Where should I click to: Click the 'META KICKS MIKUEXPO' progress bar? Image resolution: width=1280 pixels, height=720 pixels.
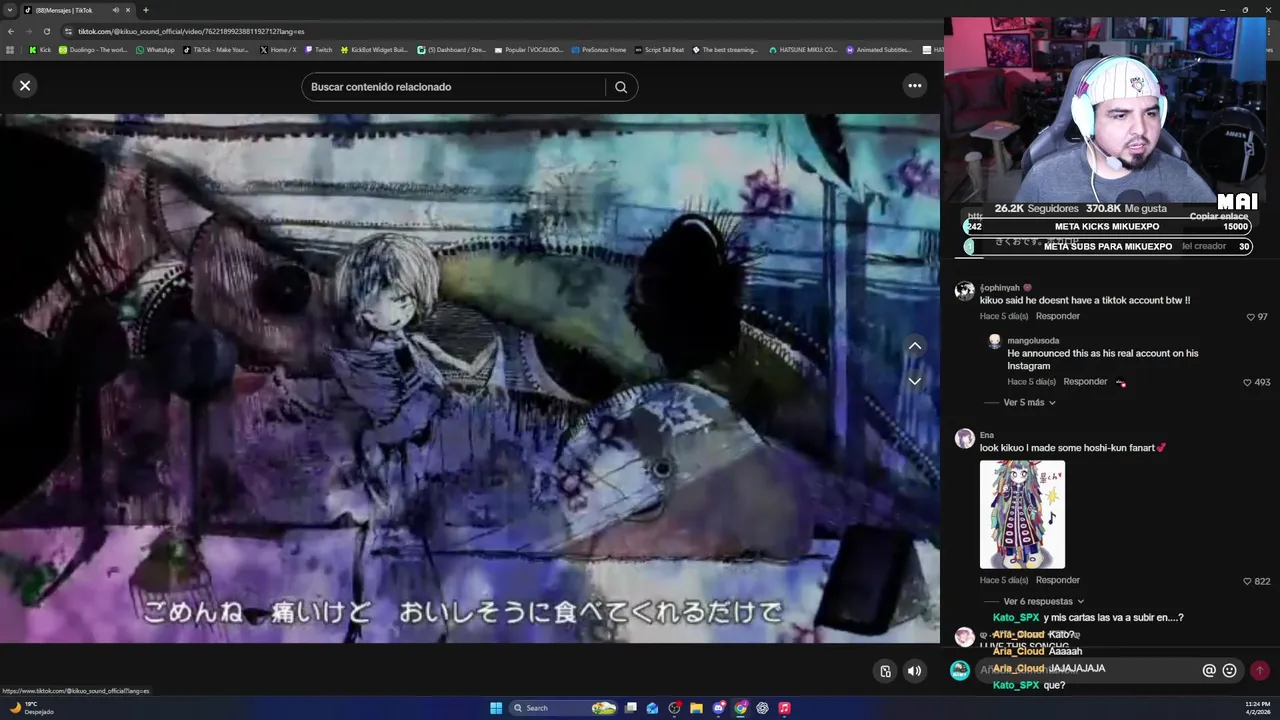[1107, 227]
